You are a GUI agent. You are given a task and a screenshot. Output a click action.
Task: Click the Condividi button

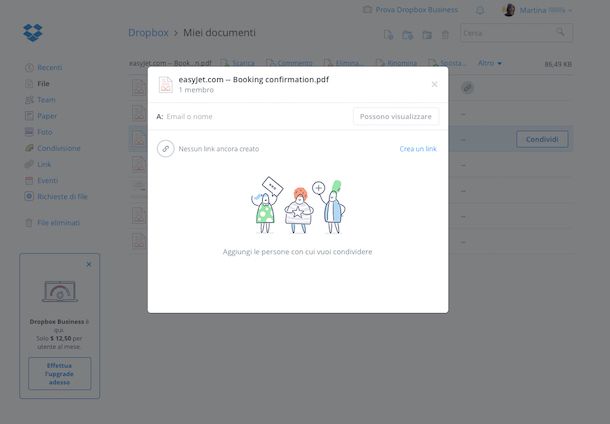[x=542, y=139]
